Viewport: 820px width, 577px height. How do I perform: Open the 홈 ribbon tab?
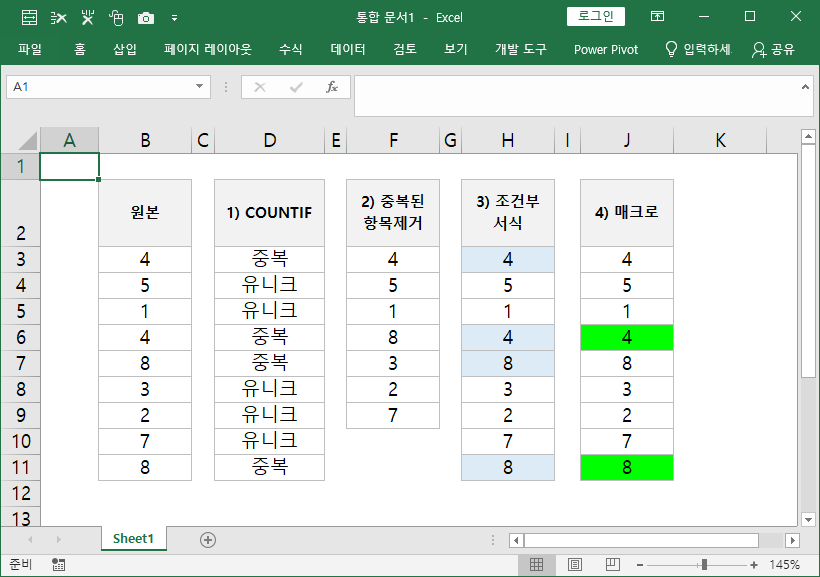coord(79,49)
